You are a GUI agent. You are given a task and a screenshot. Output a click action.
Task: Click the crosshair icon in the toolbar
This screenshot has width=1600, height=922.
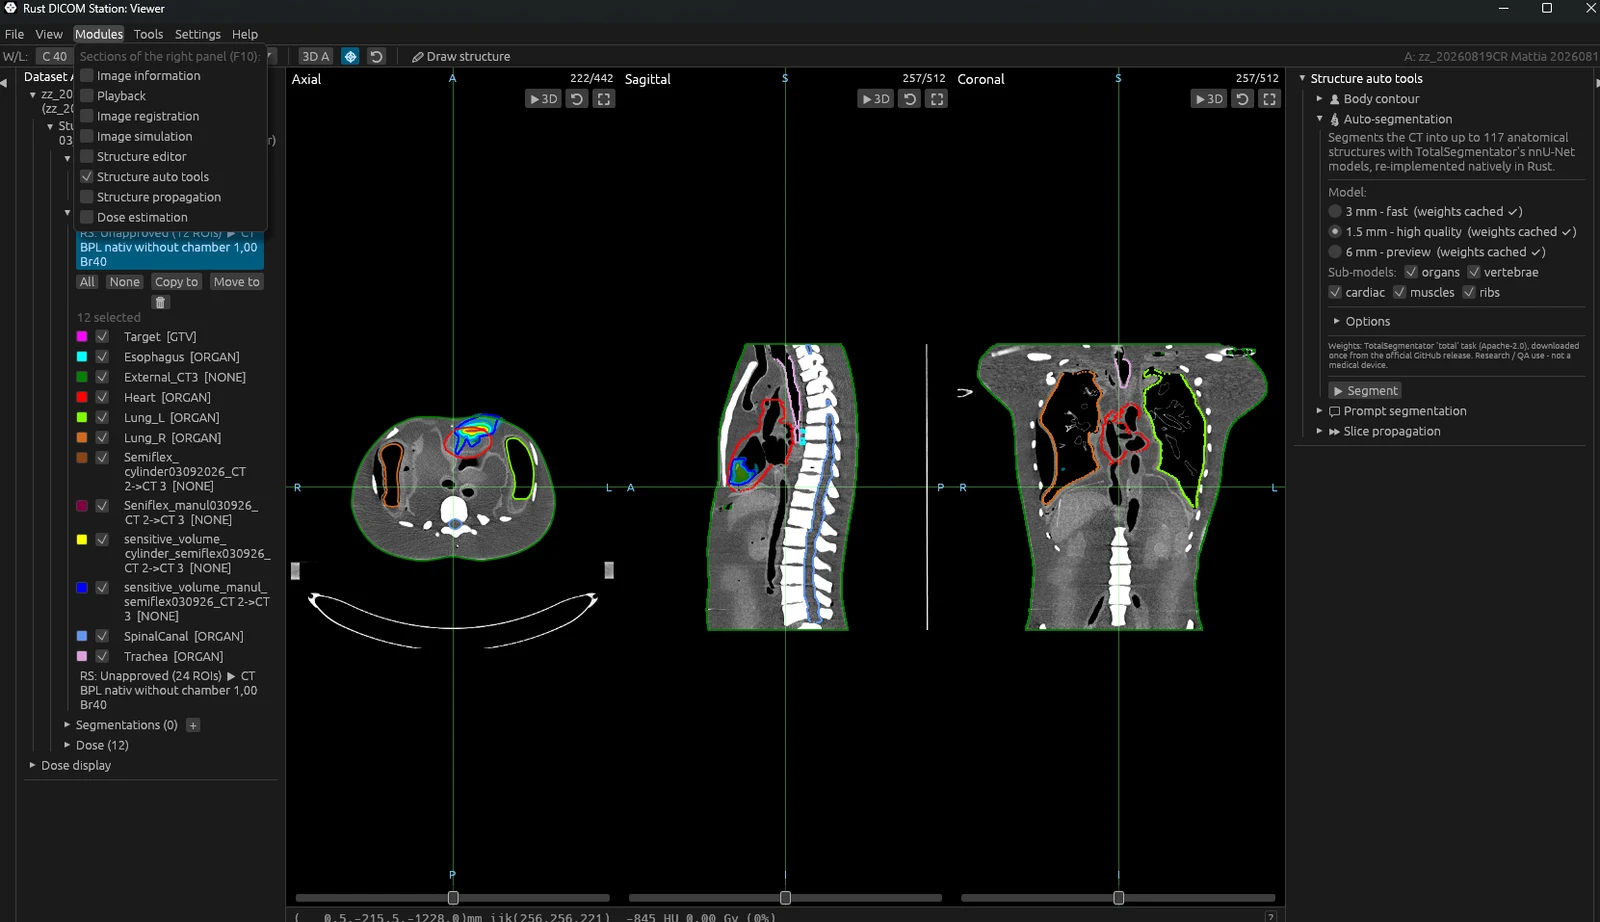point(350,57)
